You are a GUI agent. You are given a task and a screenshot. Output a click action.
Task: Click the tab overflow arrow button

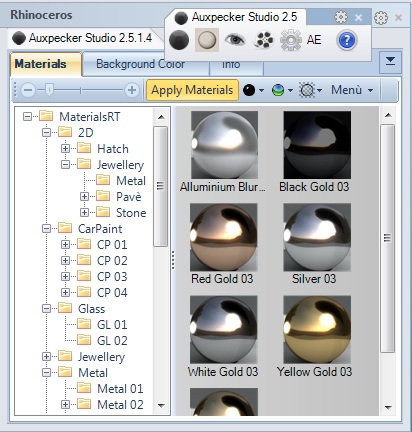click(390, 62)
